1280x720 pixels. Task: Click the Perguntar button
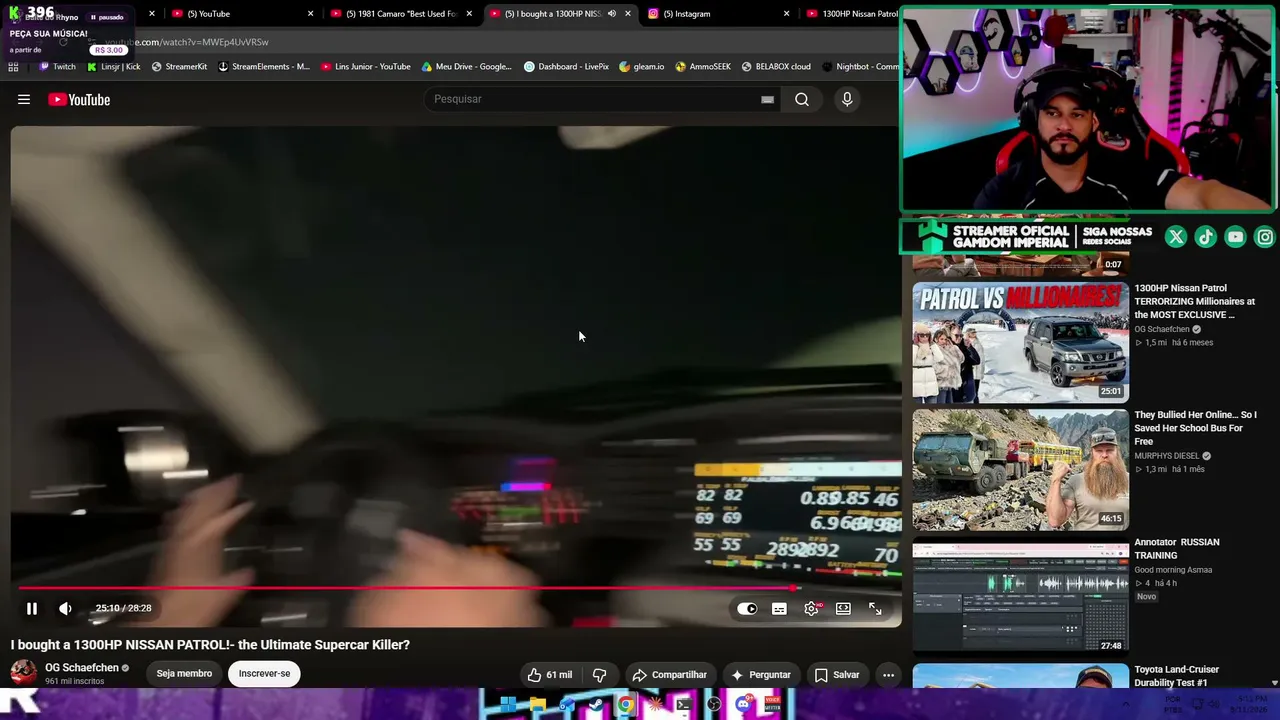tap(760, 674)
